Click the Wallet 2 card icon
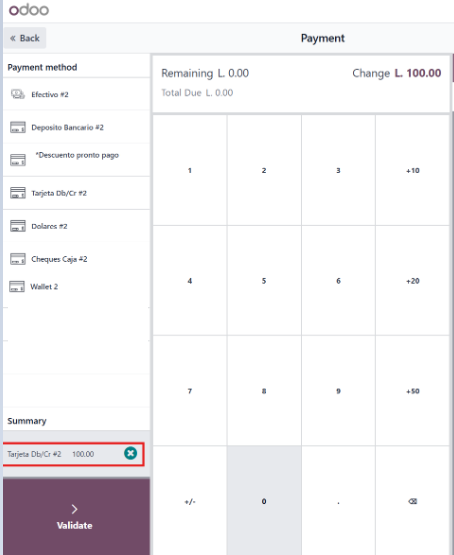Screen dimensions: 454x555 coord(17,286)
